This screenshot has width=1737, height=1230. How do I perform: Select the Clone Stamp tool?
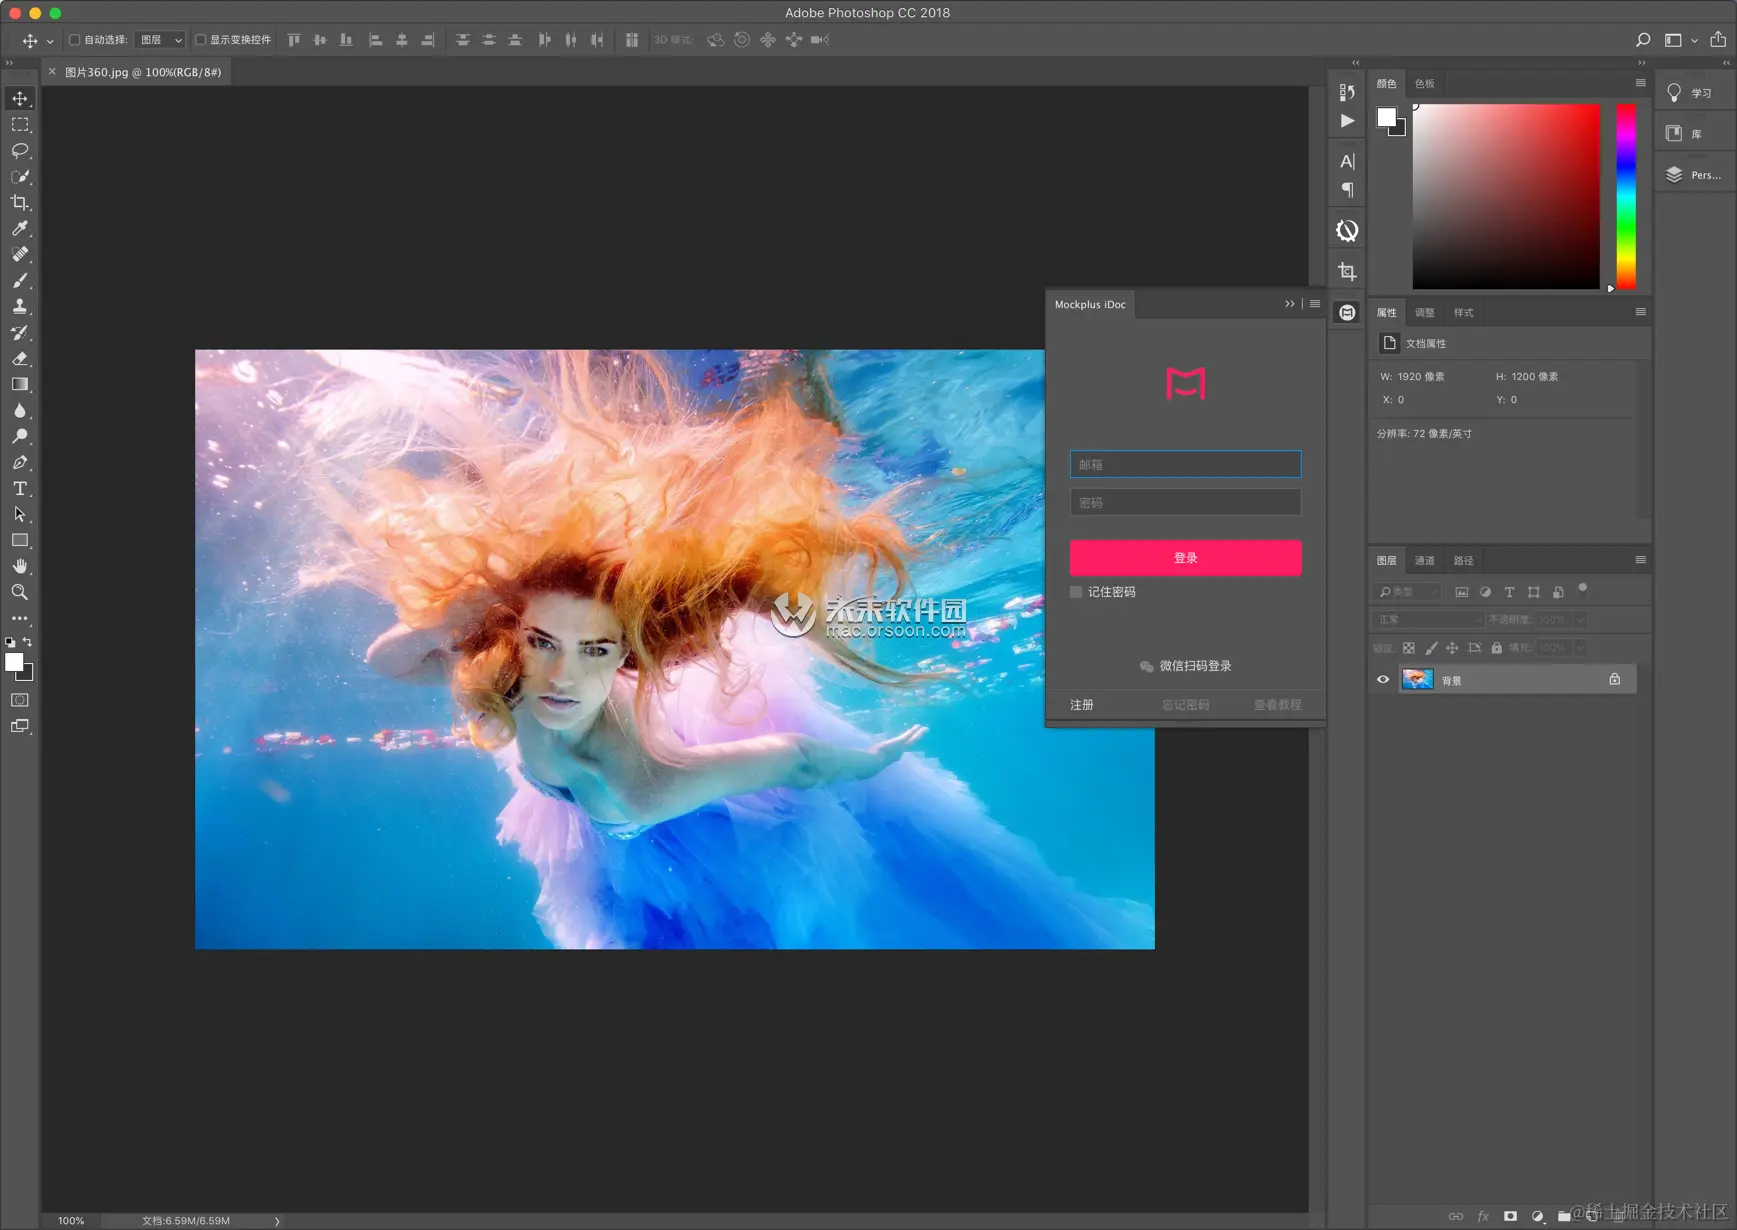point(20,306)
